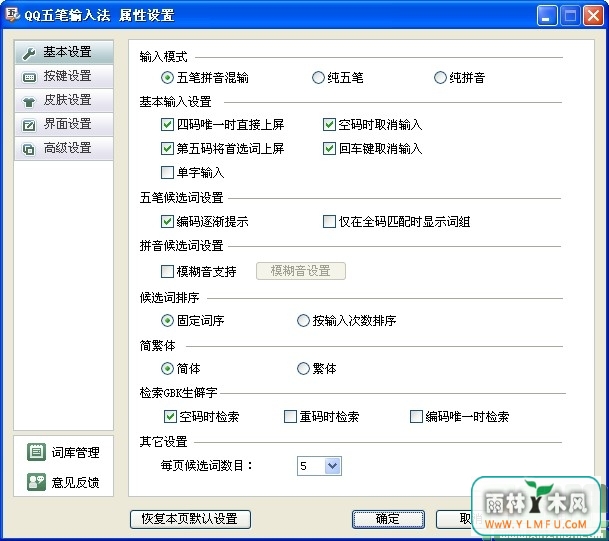Click the 确定 button
Image resolution: width=609 pixels, height=541 pixels.
pos(388,519)
